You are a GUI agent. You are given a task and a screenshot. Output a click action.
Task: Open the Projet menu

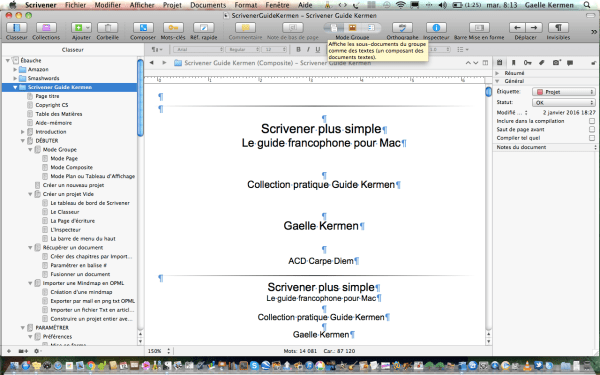(x=173, y=5)
